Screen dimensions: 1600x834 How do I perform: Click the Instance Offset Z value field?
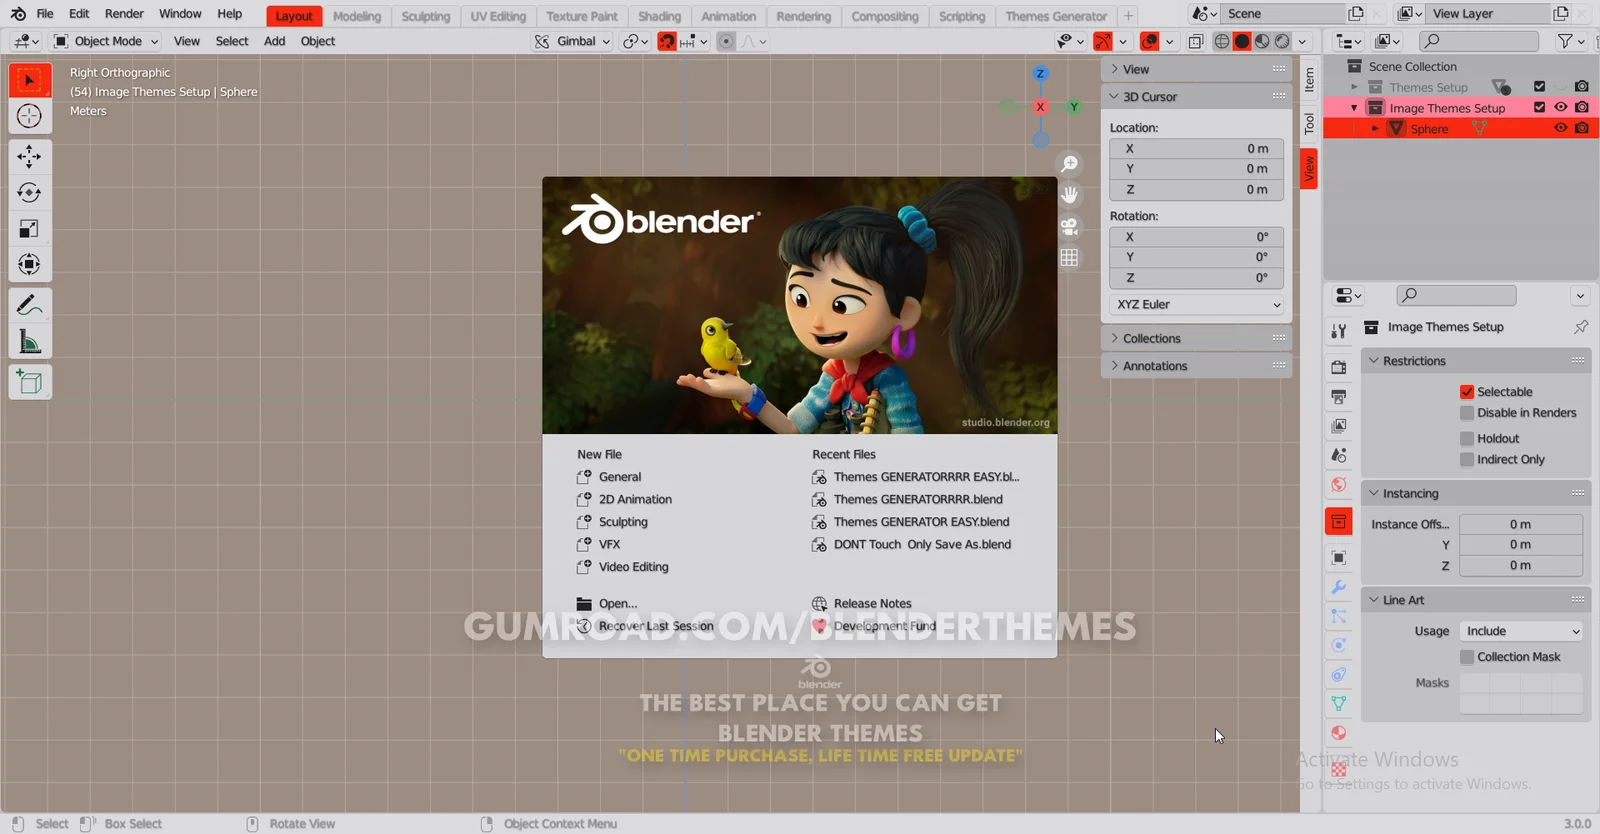click(1520, 566)
